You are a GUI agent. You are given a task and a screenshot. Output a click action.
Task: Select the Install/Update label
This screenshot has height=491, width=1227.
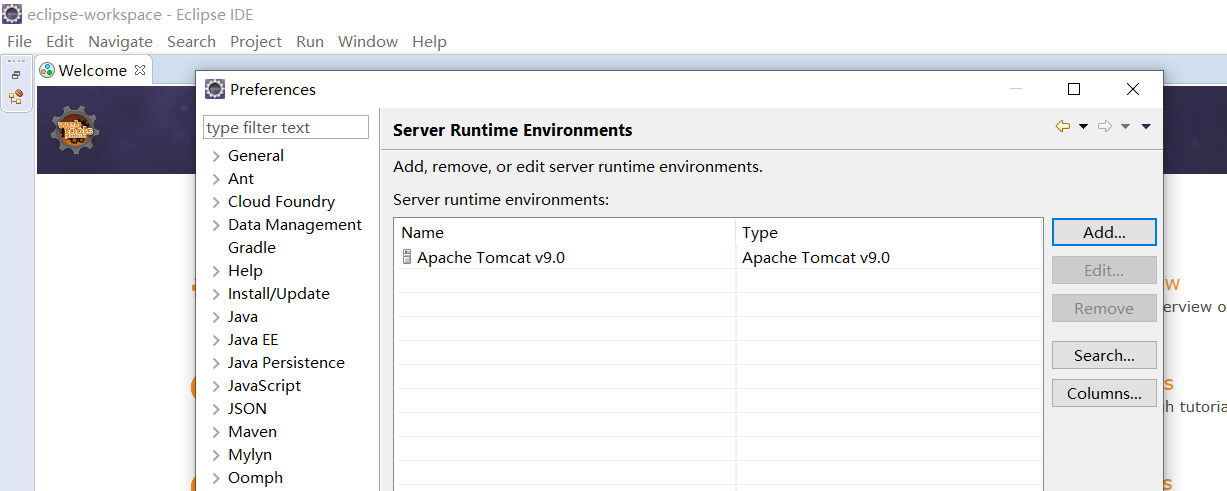pyautogui.click(x=279, y=294)
